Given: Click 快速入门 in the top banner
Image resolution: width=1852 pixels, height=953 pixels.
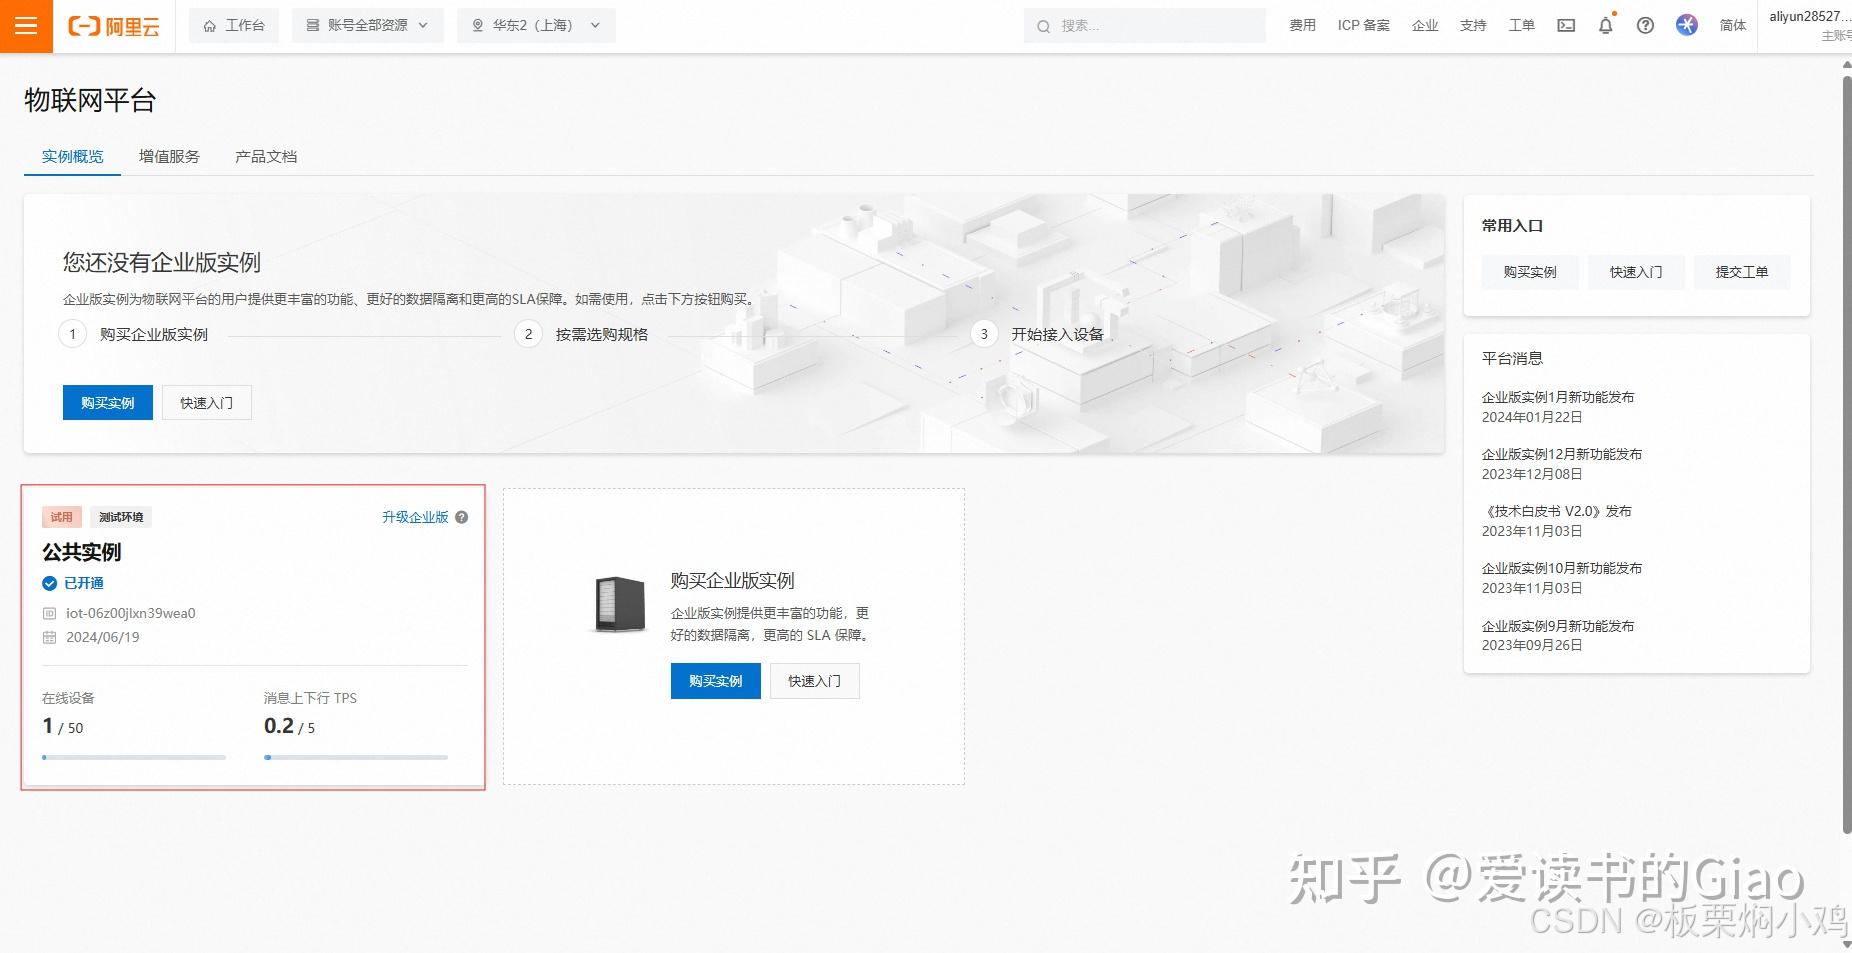Looking at the screenshot, I should coord(207,403).
